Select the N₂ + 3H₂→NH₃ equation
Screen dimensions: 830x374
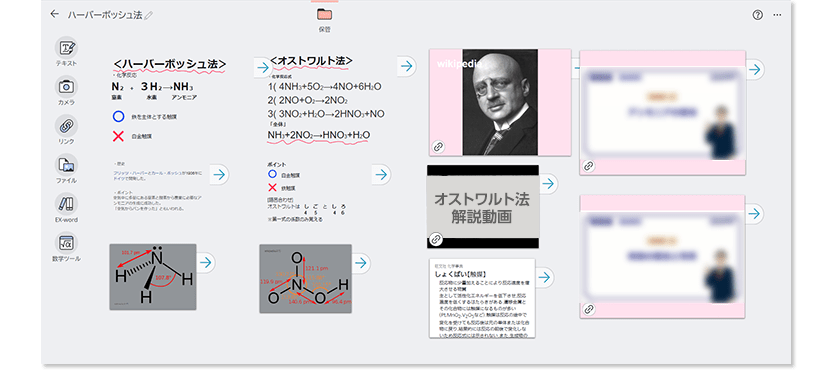click(x=152, y=87)
